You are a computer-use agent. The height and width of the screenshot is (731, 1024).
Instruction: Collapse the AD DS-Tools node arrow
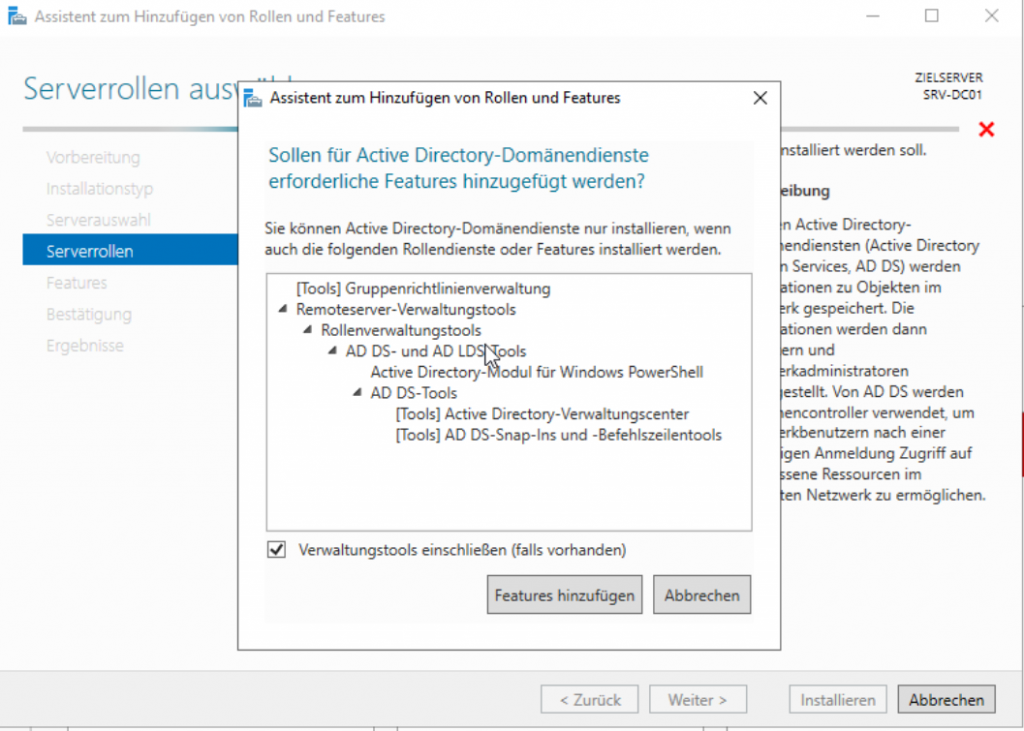click(358, 393)
